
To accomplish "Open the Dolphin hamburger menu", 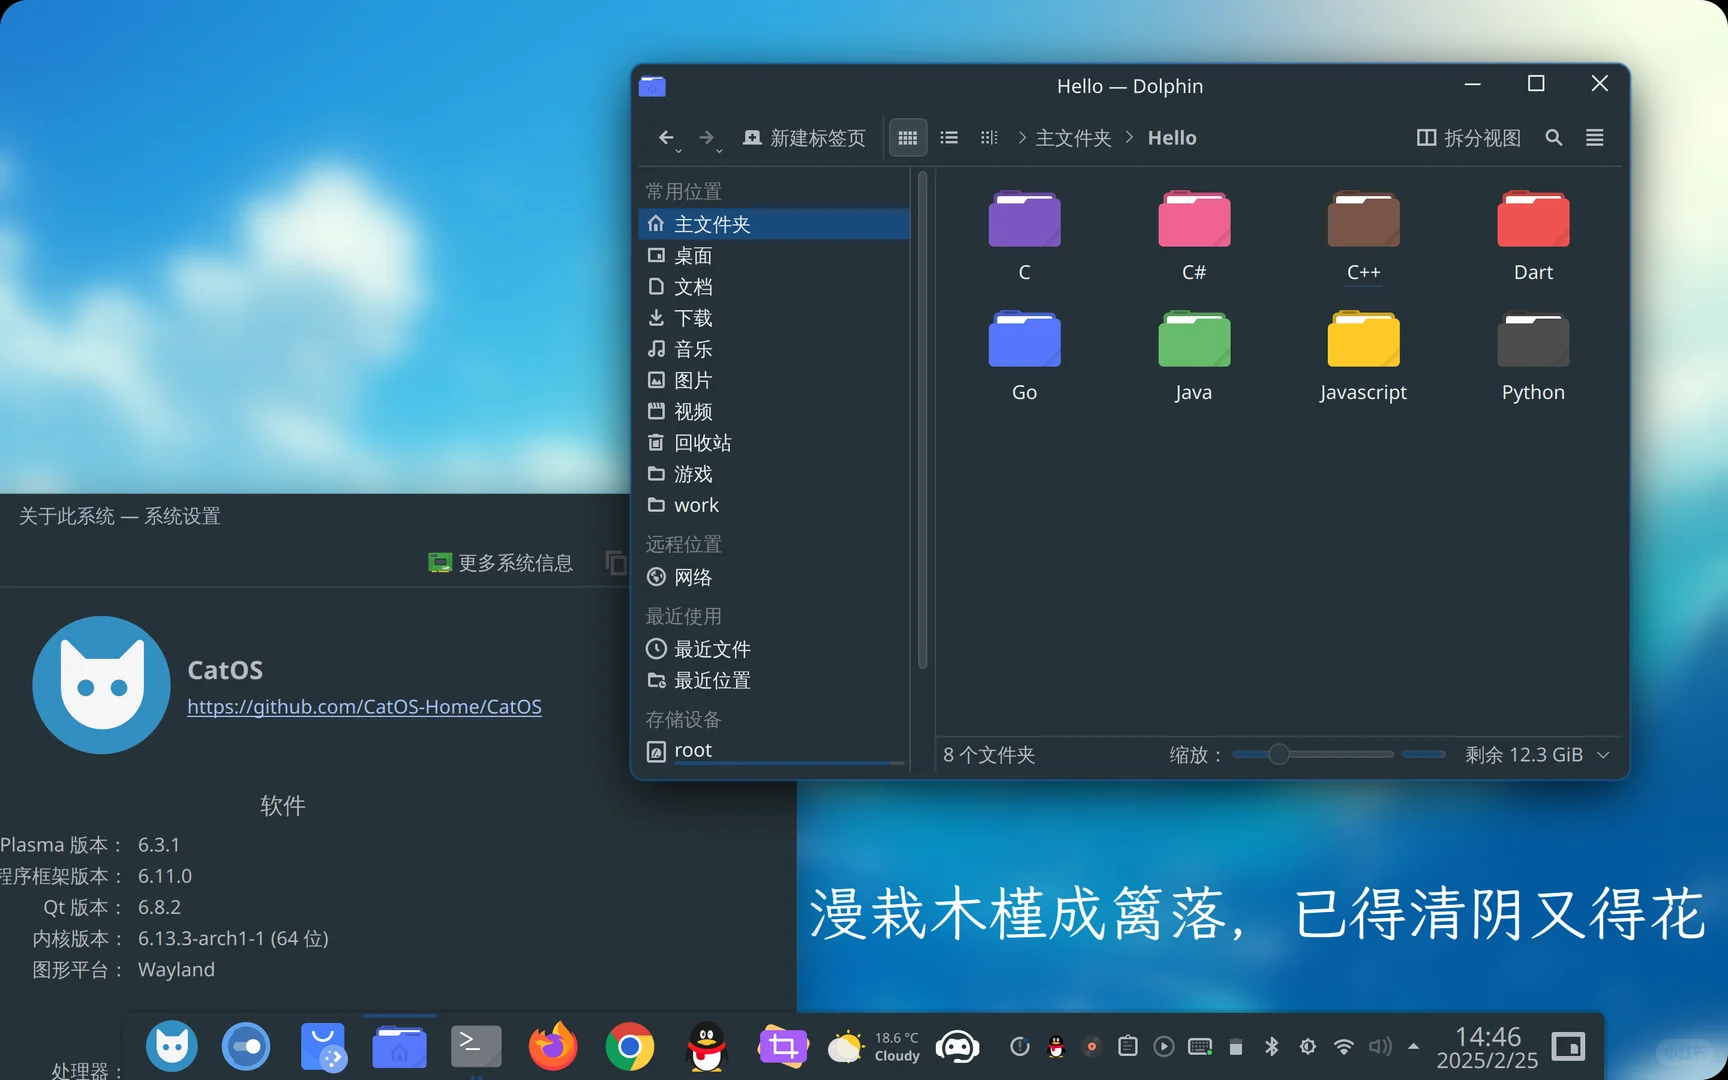I will pos(1594,137).
